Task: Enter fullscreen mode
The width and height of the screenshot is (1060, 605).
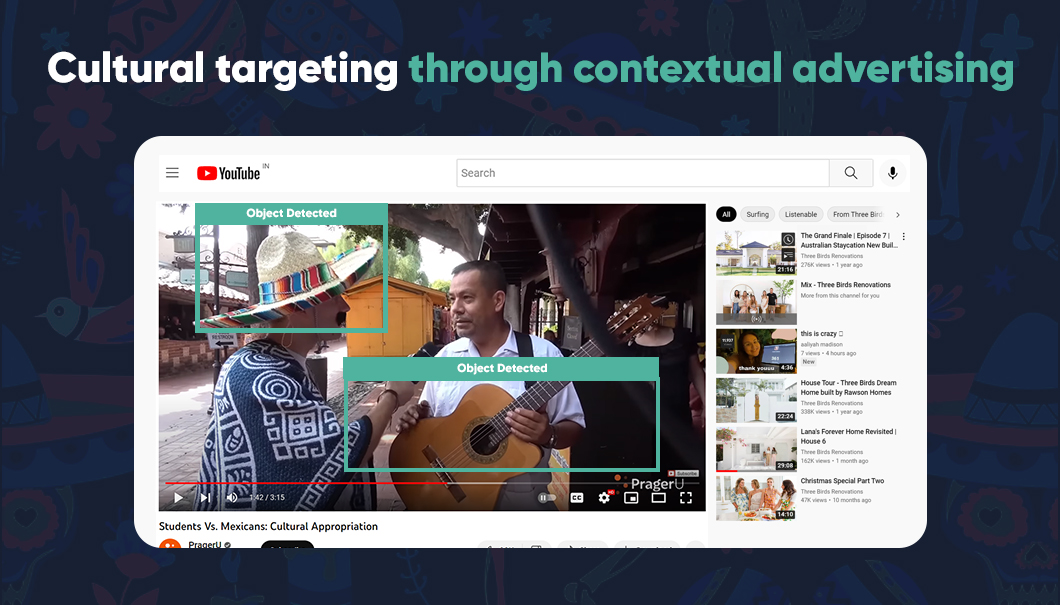Action: 685,498
